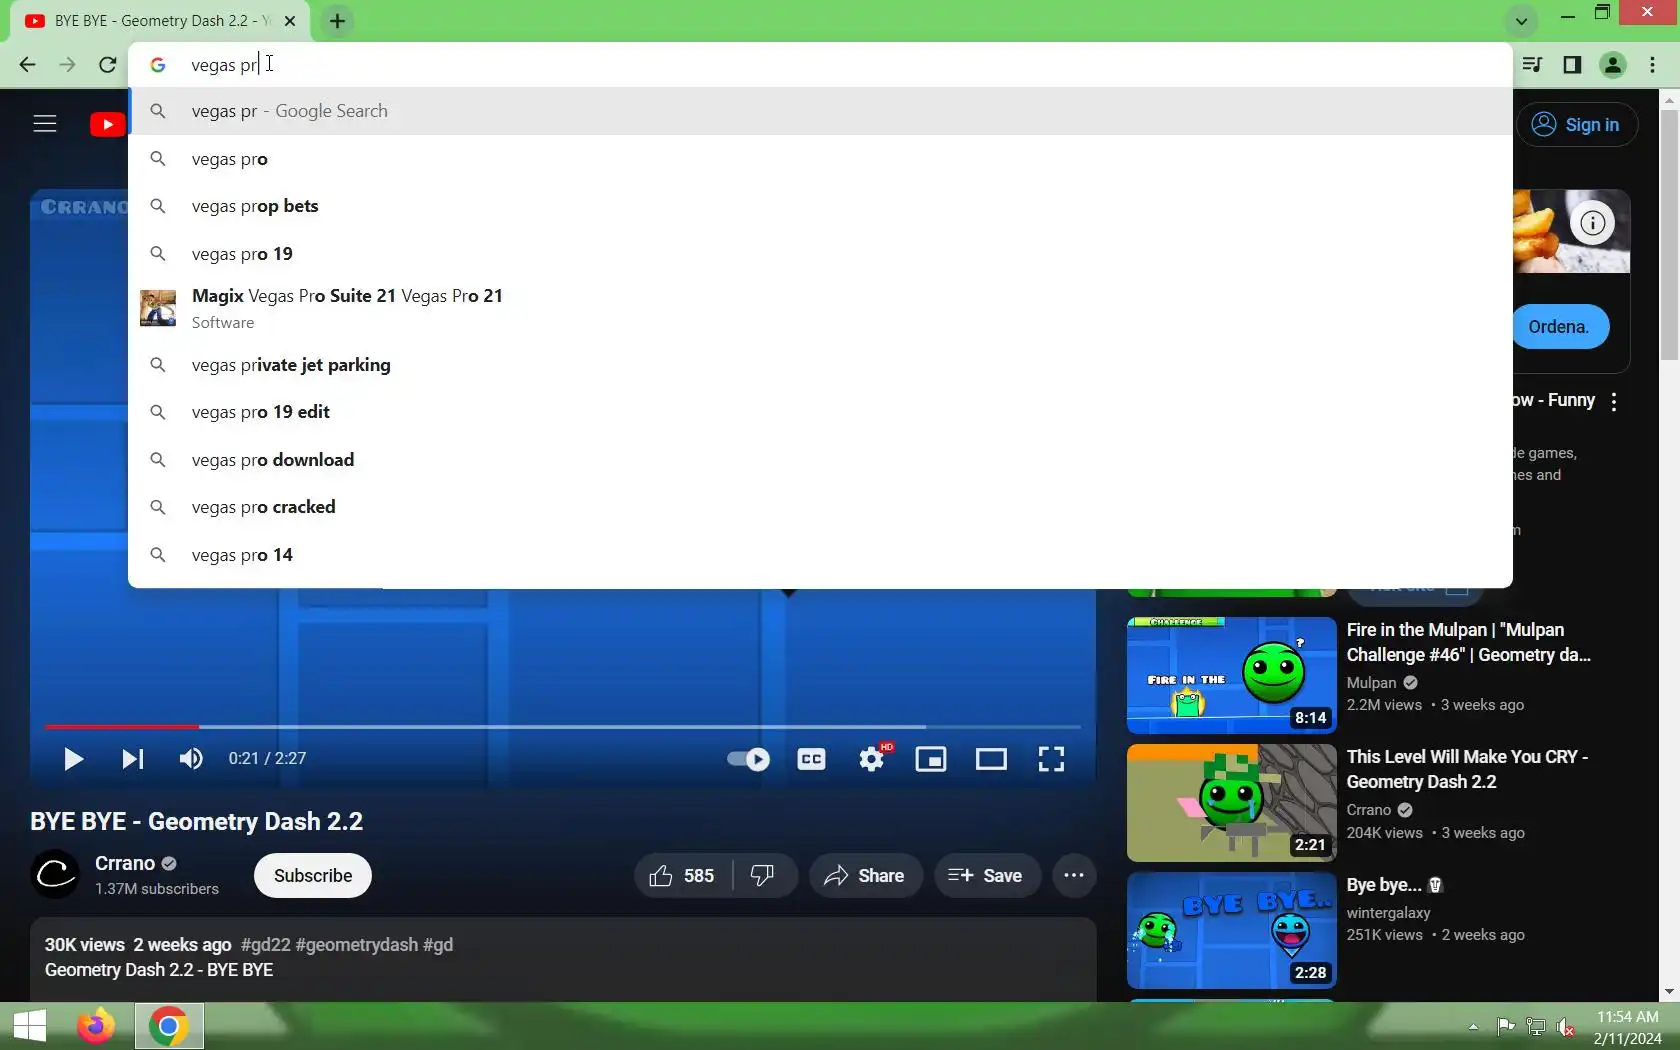Enable miniplayer mode

coord(931,759)
